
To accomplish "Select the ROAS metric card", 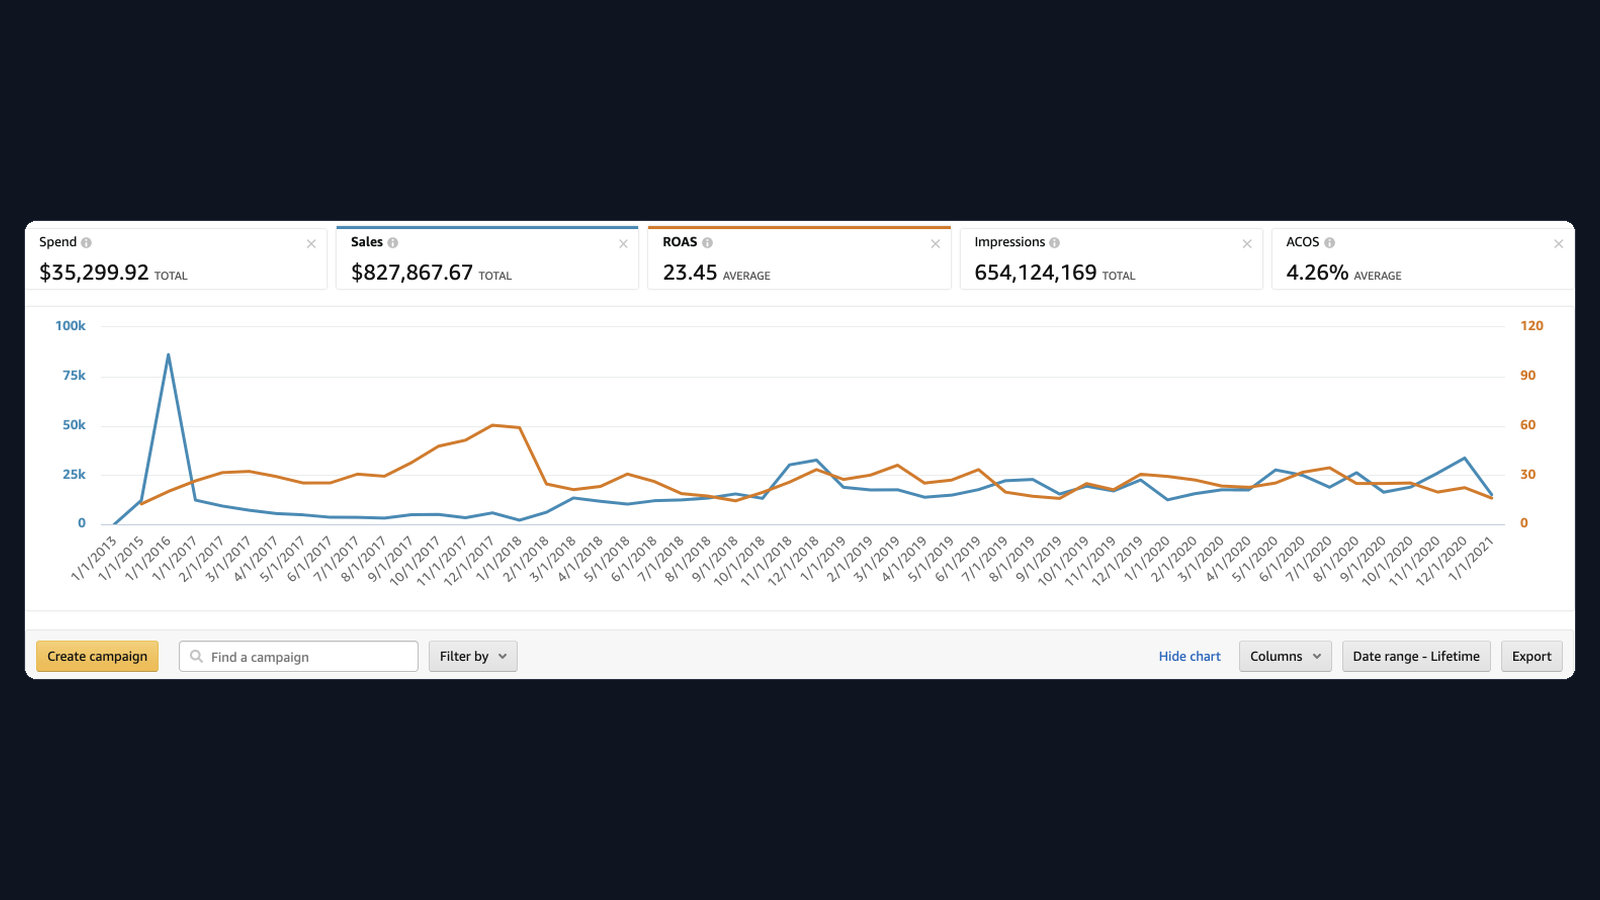I will [x=799, y=259].
